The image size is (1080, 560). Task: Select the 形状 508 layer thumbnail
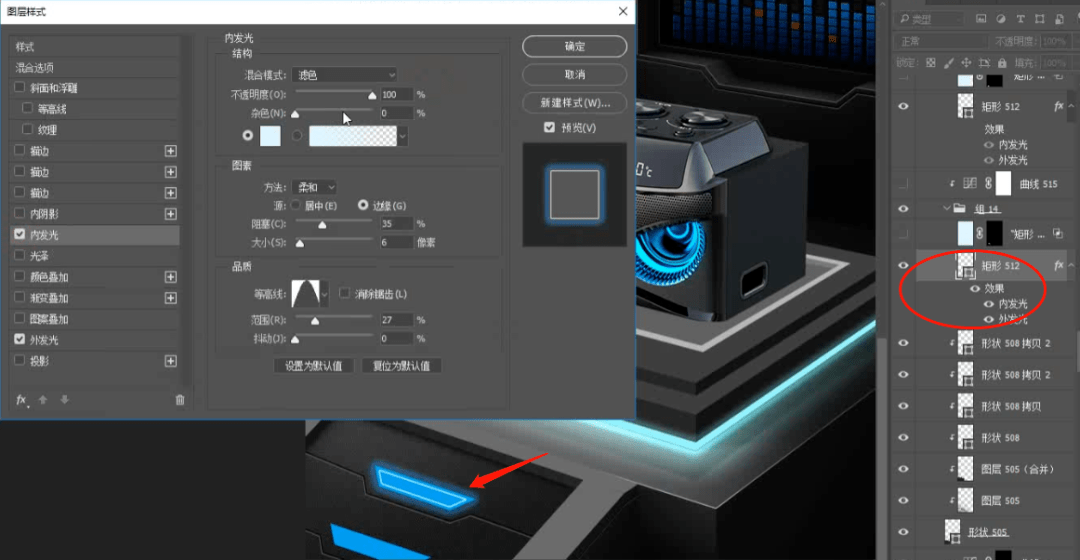click(x=966, y=437)
